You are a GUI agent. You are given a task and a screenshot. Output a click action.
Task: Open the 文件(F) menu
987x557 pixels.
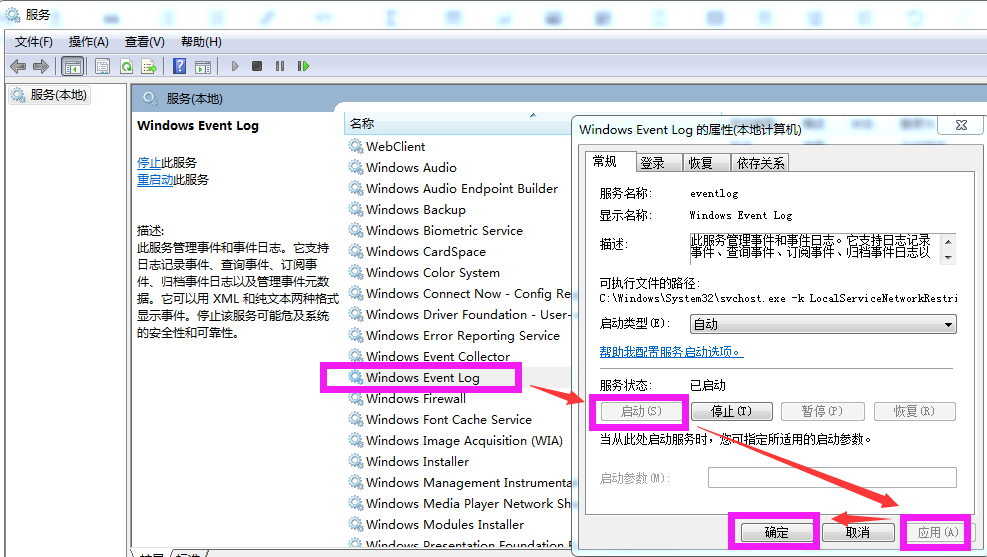[x=33, y=42]
